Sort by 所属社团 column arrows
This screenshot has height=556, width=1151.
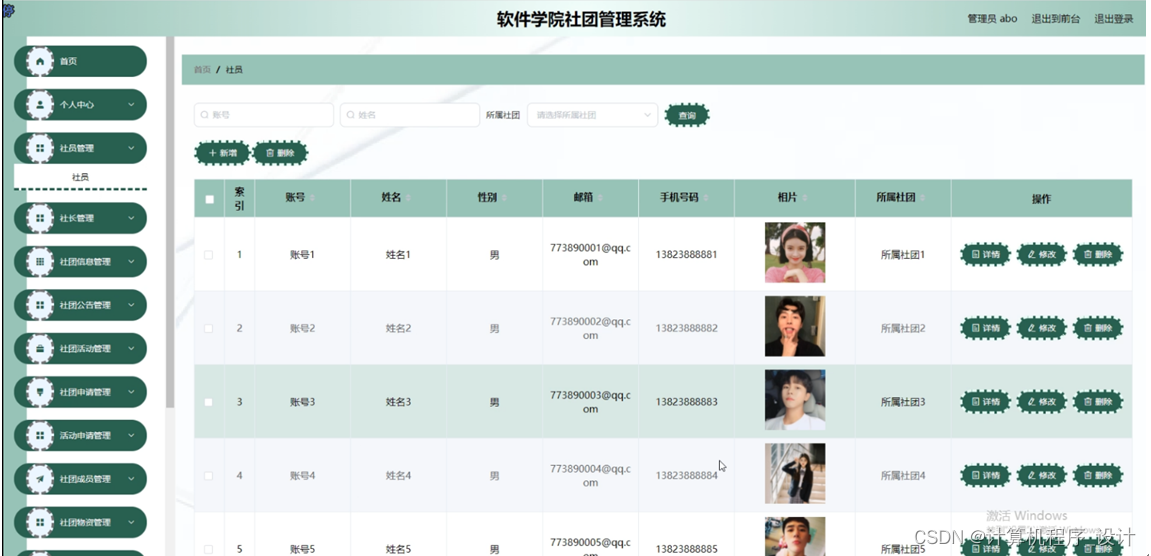coord(922,198)
